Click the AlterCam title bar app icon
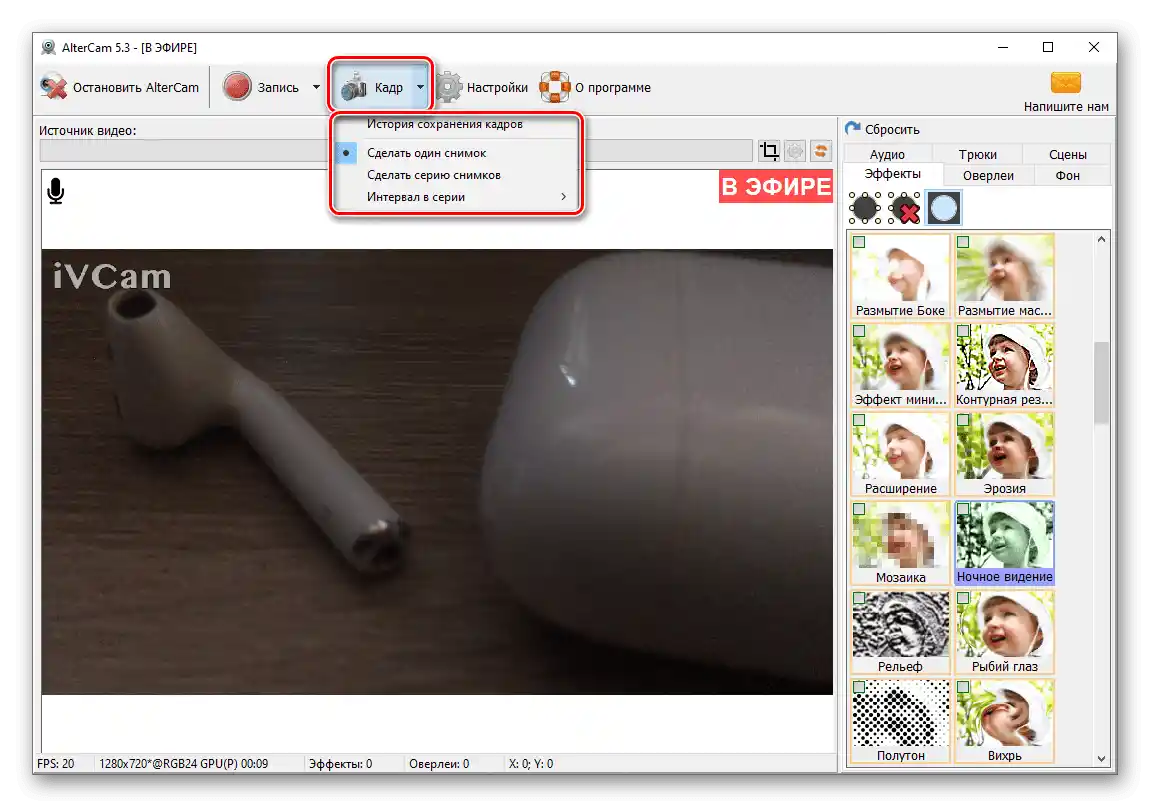The image size is (1150, 807). point(48,48)
